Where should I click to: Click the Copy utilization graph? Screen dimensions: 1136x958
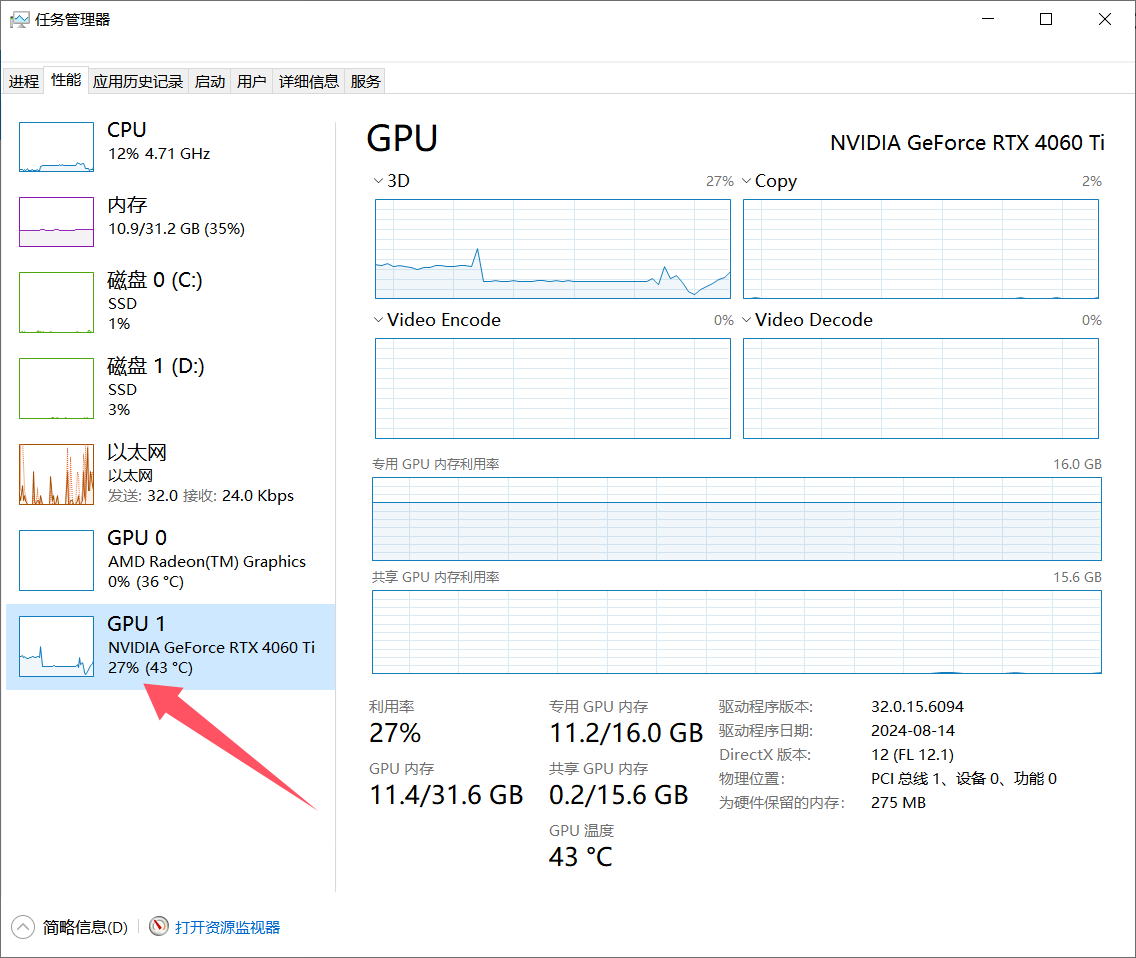point(921,249)
